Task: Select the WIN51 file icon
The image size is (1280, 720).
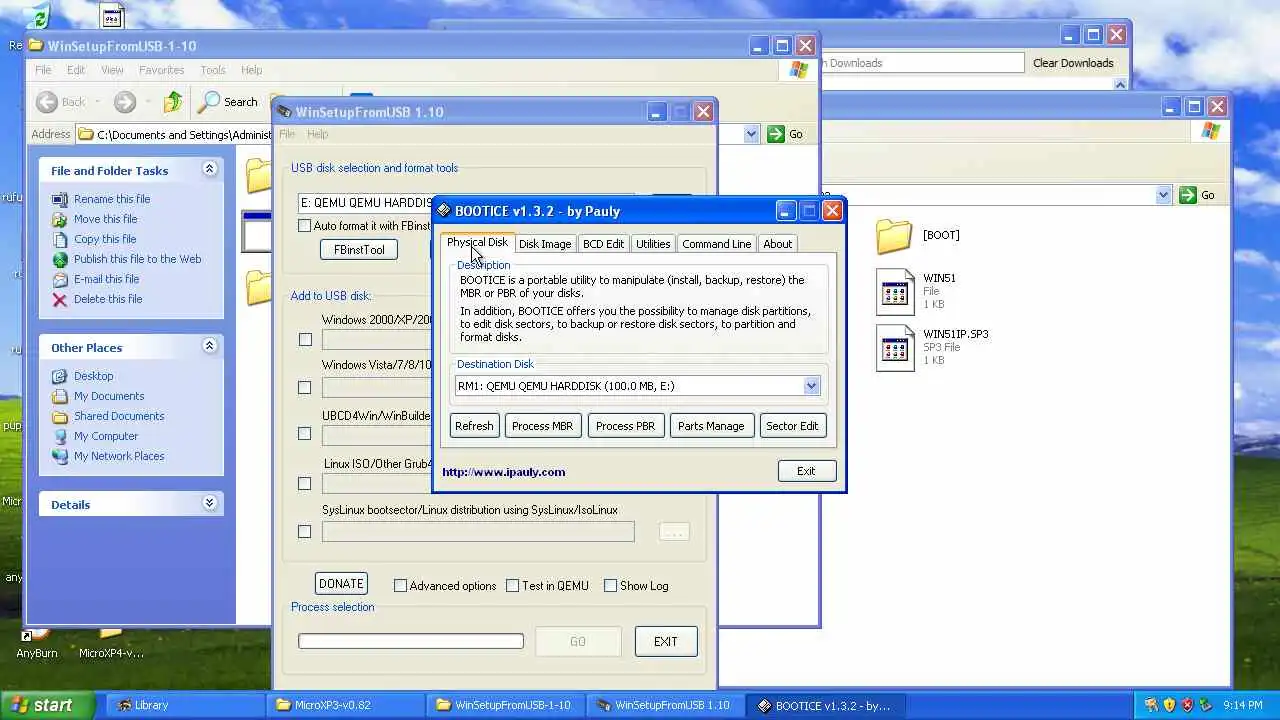Action: pyautogui.click(x=895, y=291)
